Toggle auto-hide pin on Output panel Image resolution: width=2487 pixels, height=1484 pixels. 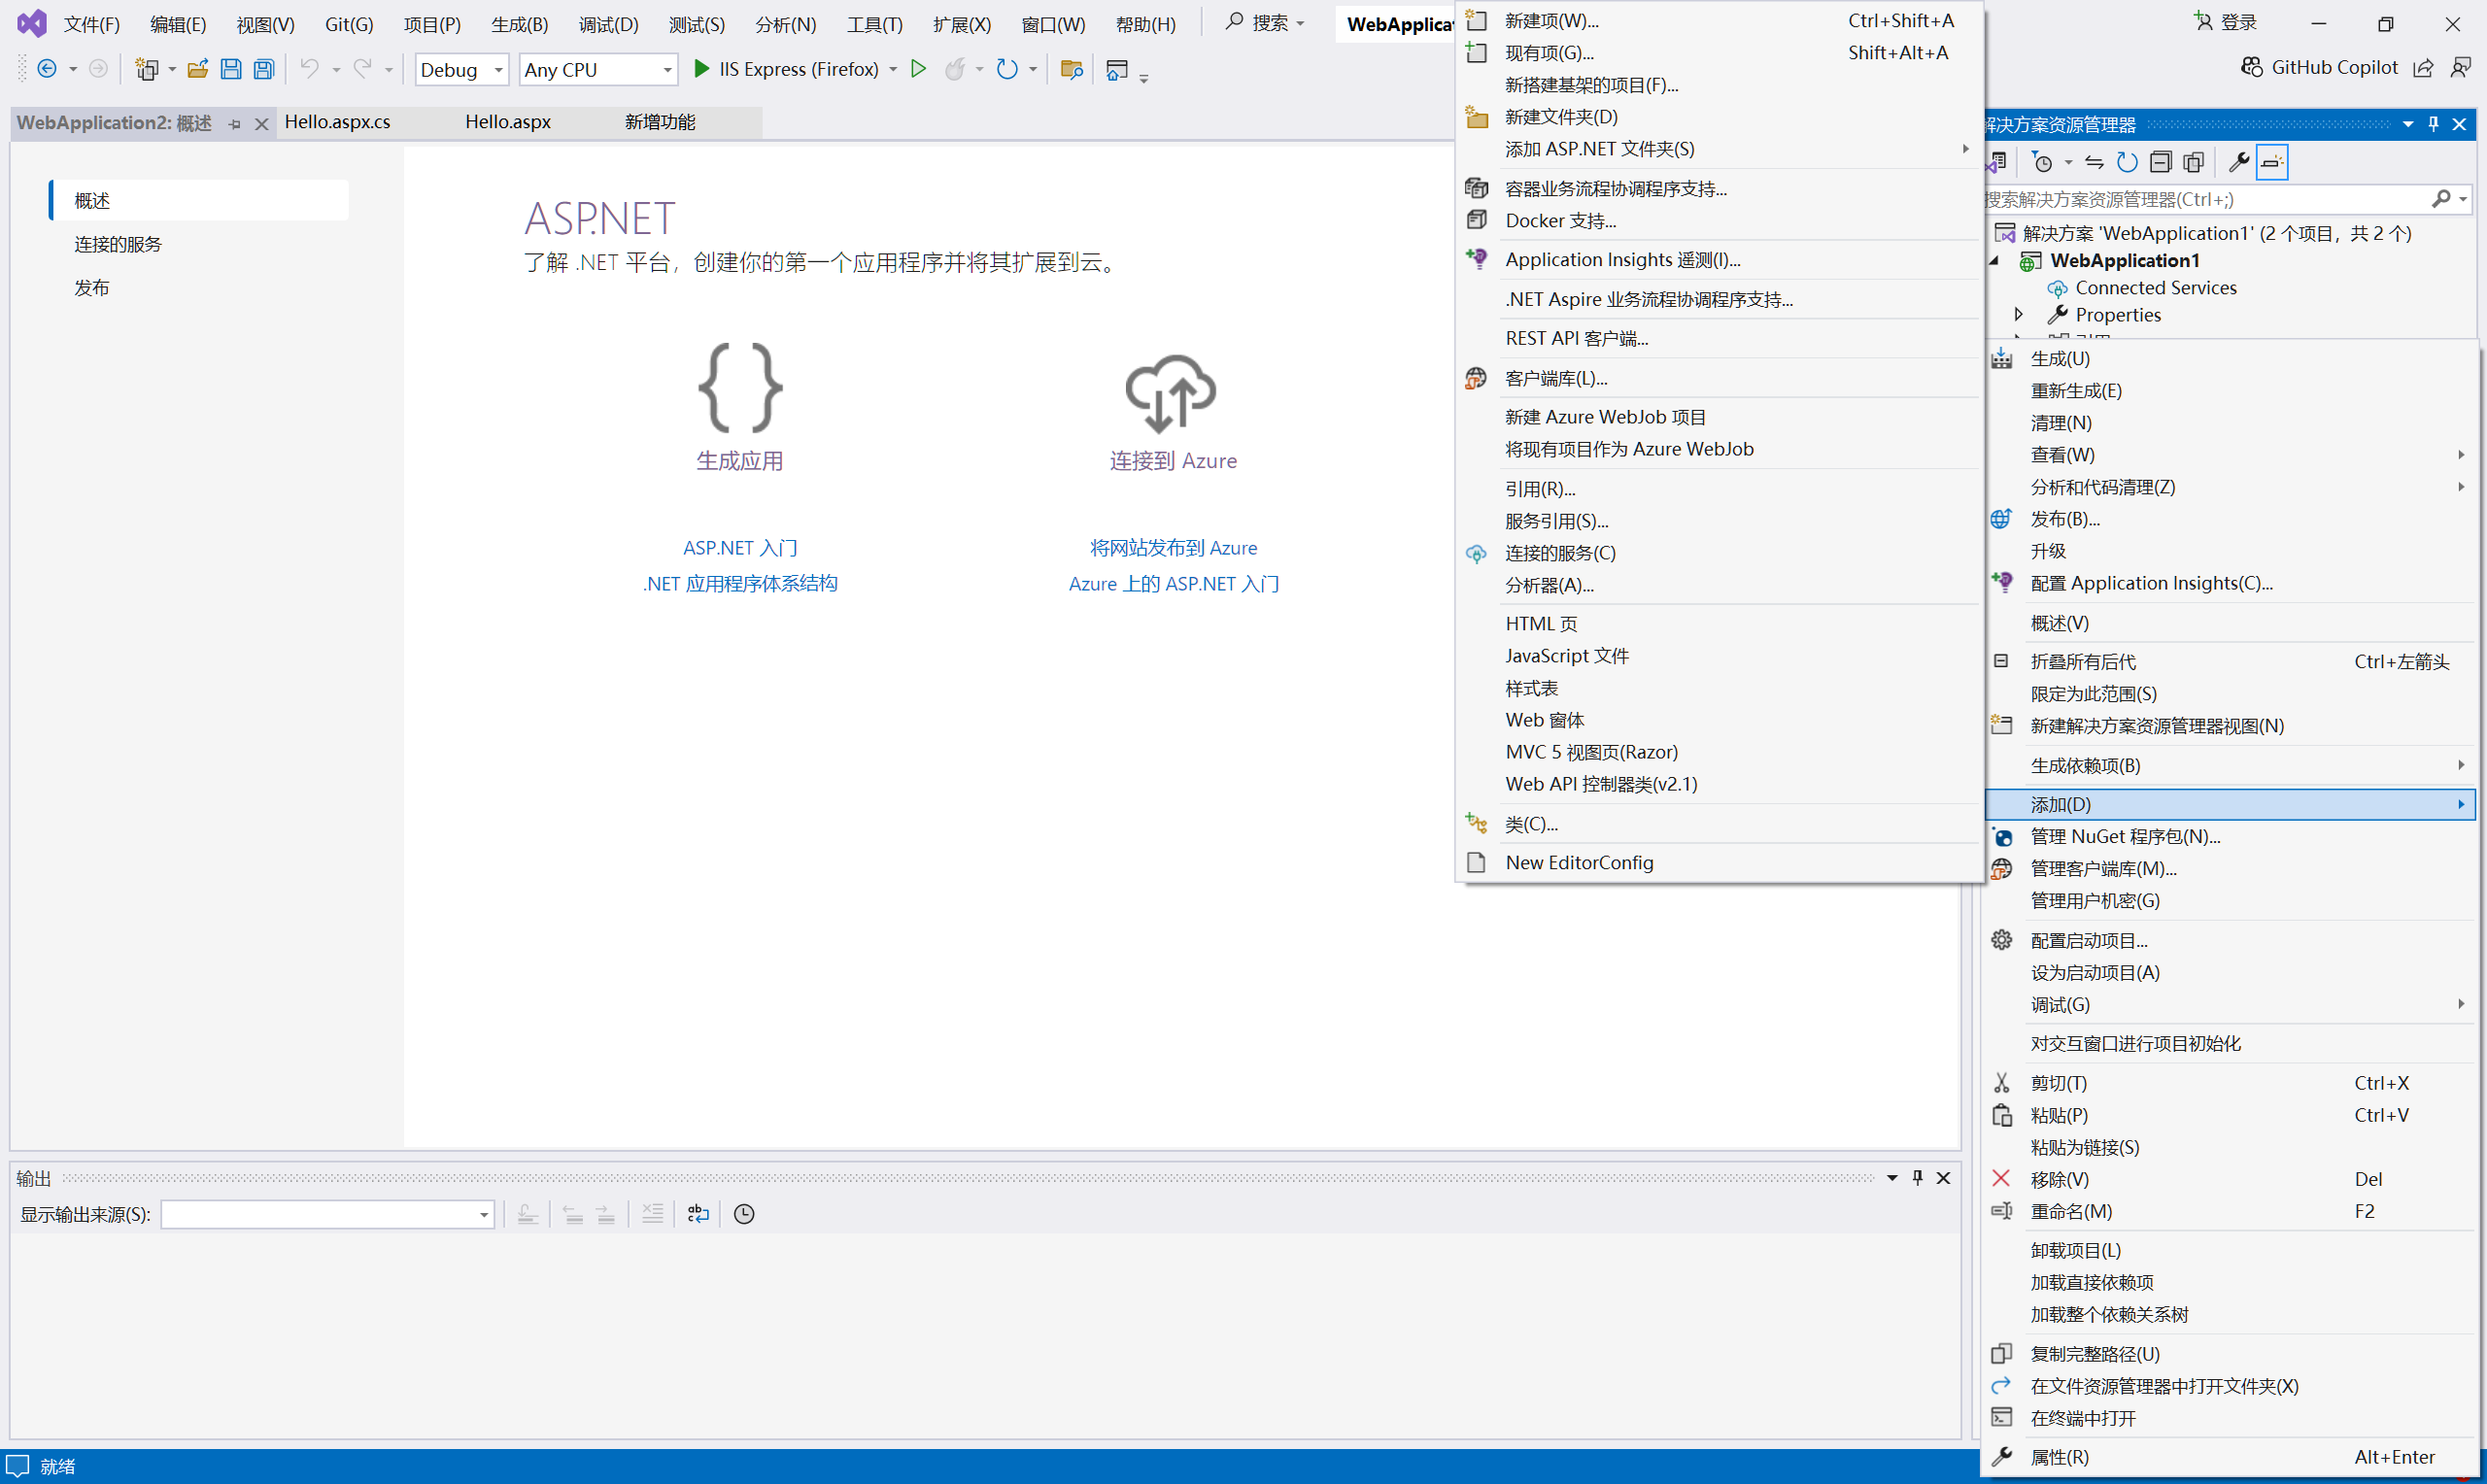tap(1917, 1178)
